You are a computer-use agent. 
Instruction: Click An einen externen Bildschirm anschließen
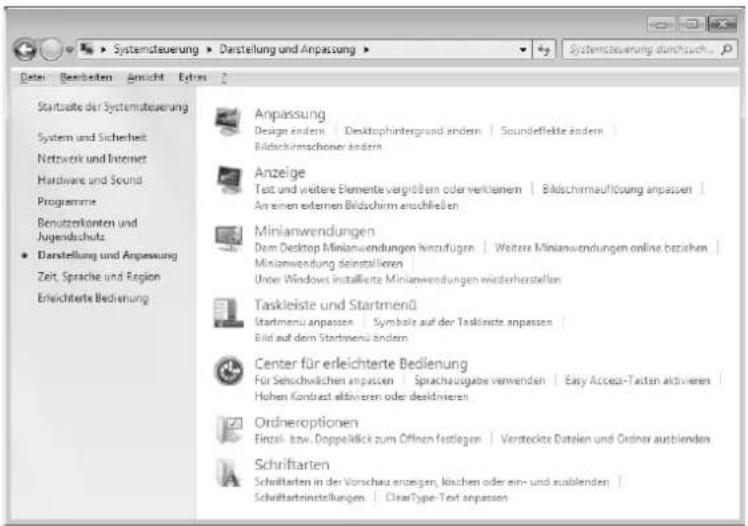pos(356,206)
